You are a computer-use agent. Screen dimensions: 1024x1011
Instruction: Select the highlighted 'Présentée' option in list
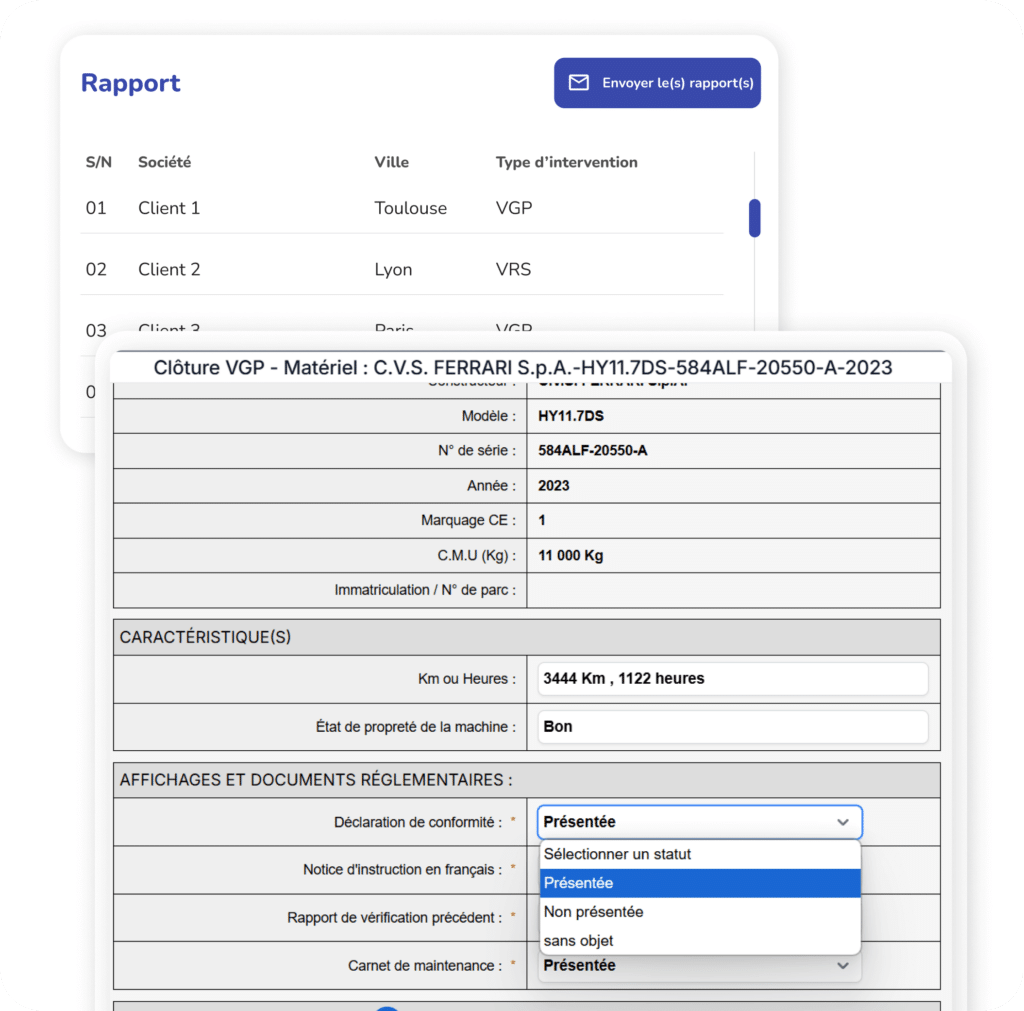(700, 883)
